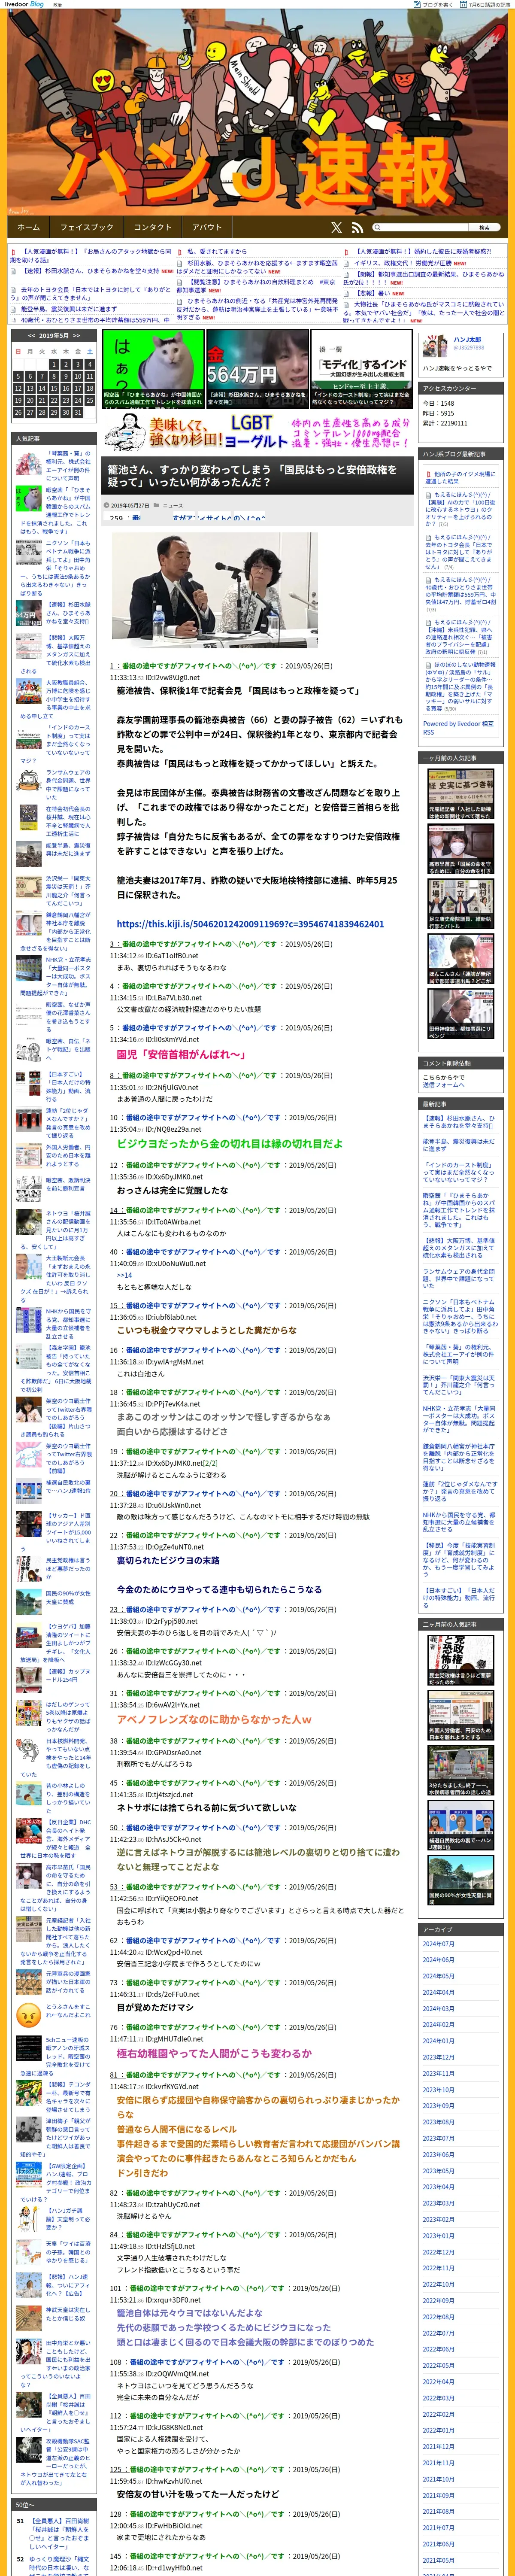The height and width of the screenshot is (2576, 515).
Task: Click the livedoor Blog logo
Action: 25,4
